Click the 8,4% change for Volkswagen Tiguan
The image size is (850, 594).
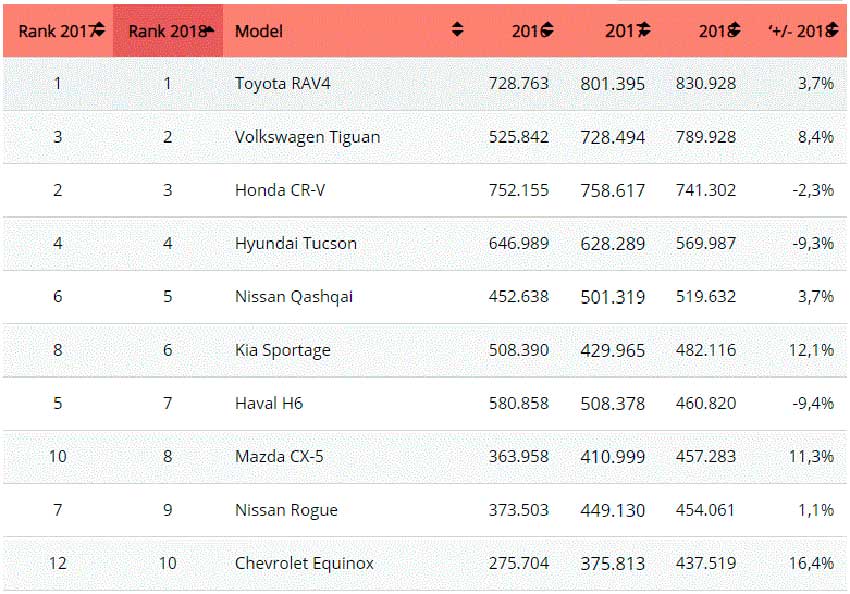pyautogui.click(x=815, y=137)
